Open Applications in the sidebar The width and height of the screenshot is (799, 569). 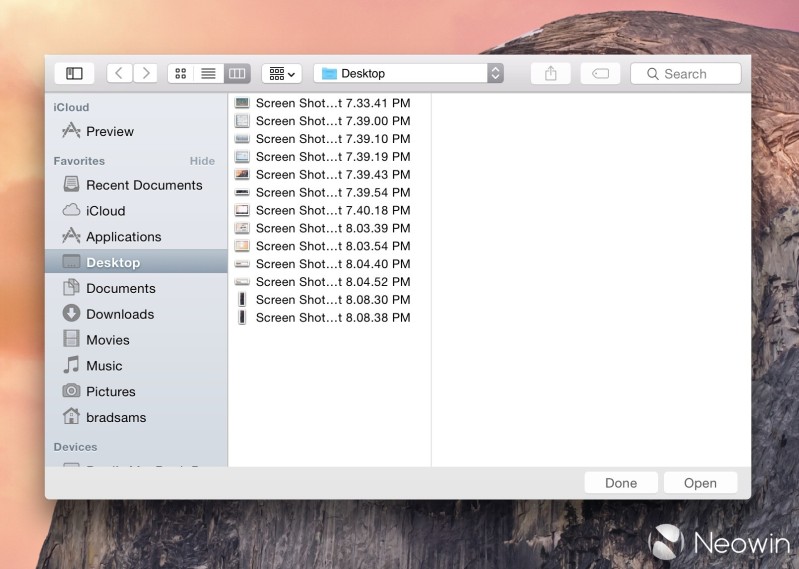(x=123, y=237)
